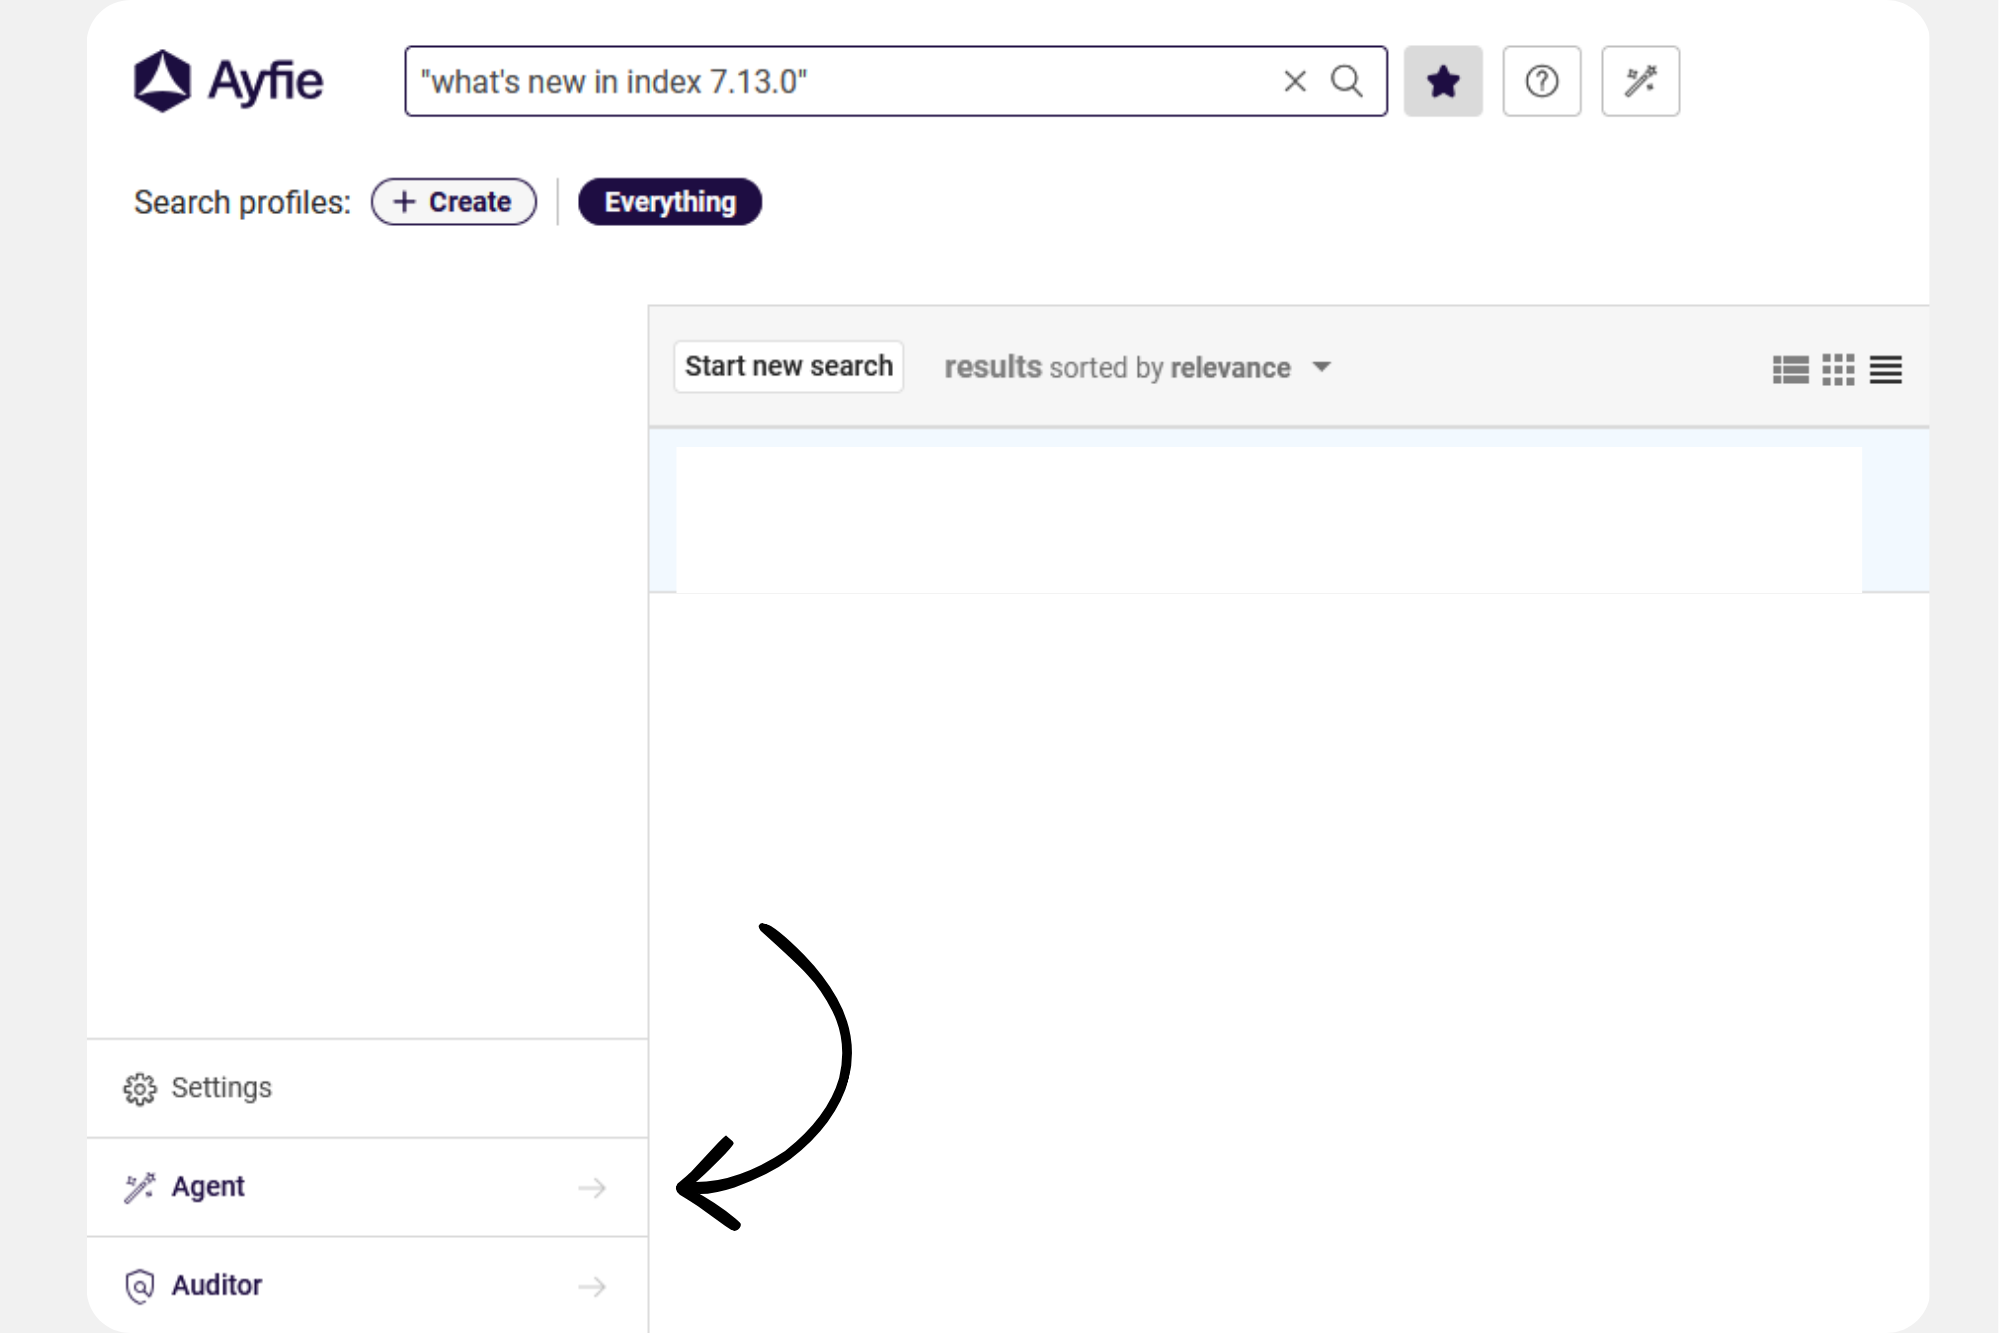Screen dimensions: 2000x1333
Task: Expand Agent using its right arrow
Action: click(x=592, y=1187)
